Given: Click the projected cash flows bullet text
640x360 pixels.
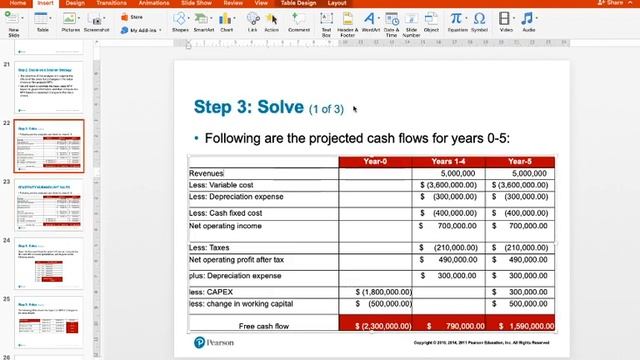Looking at the screenshot, I should (x=357, y=138).
